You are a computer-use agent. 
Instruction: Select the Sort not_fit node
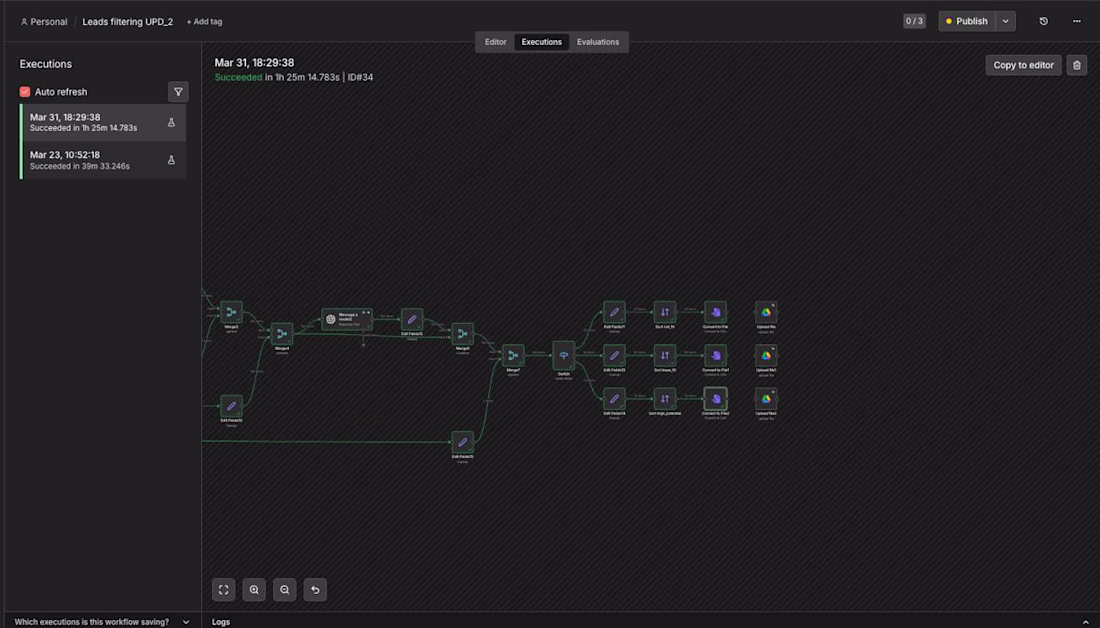664,312
